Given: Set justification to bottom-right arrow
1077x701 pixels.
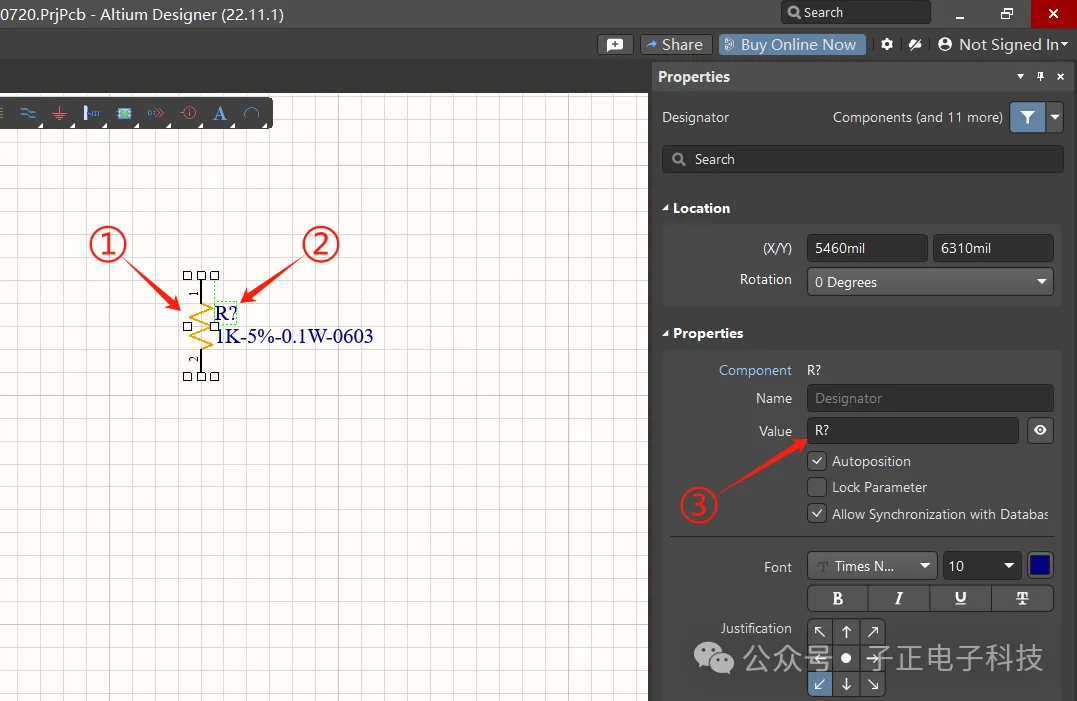Looking at the screenshot, I should [872, 684].
